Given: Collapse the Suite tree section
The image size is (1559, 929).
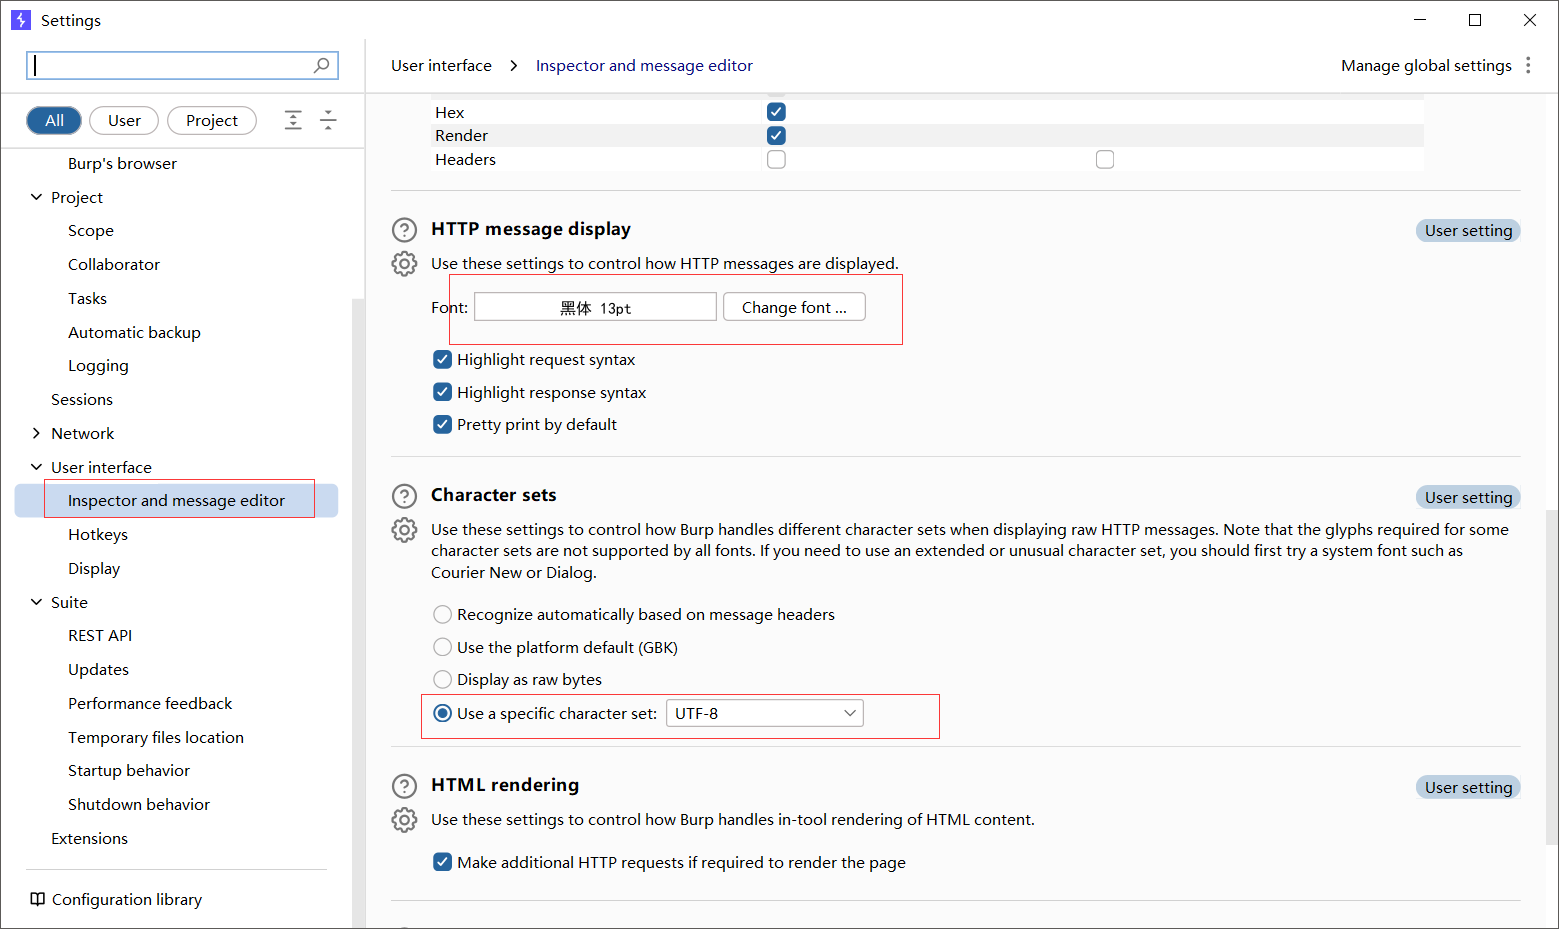Looking at the screenshot, I should coord(36,602).
